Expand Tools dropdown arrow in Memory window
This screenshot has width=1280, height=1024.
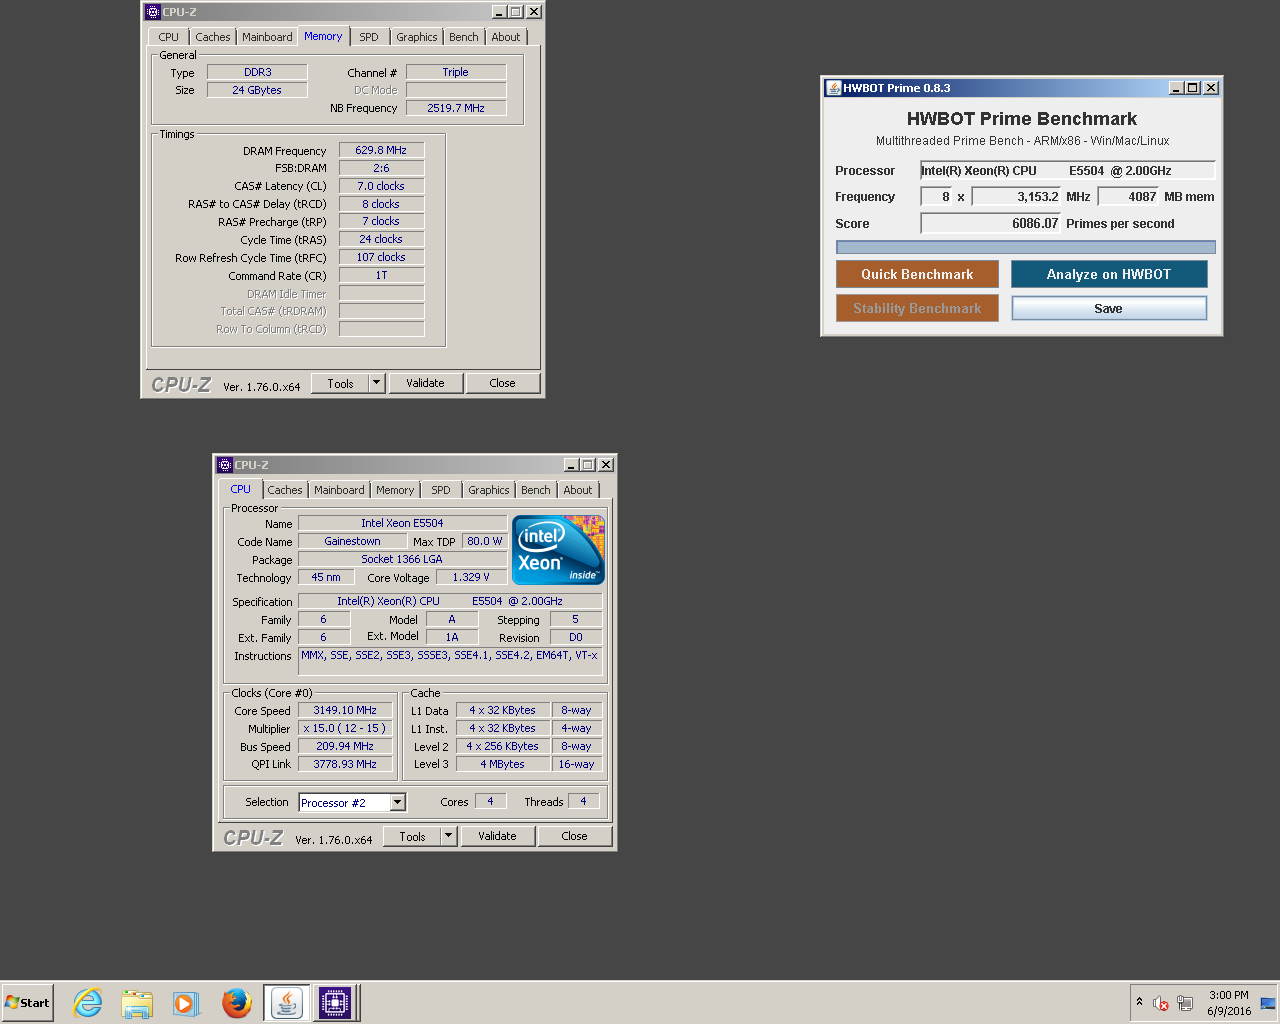tap(377, 383)
